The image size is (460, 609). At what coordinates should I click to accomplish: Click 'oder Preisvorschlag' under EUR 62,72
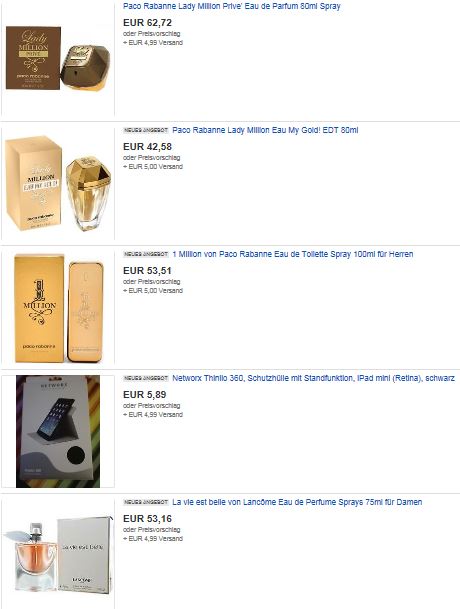click(152, 34)
